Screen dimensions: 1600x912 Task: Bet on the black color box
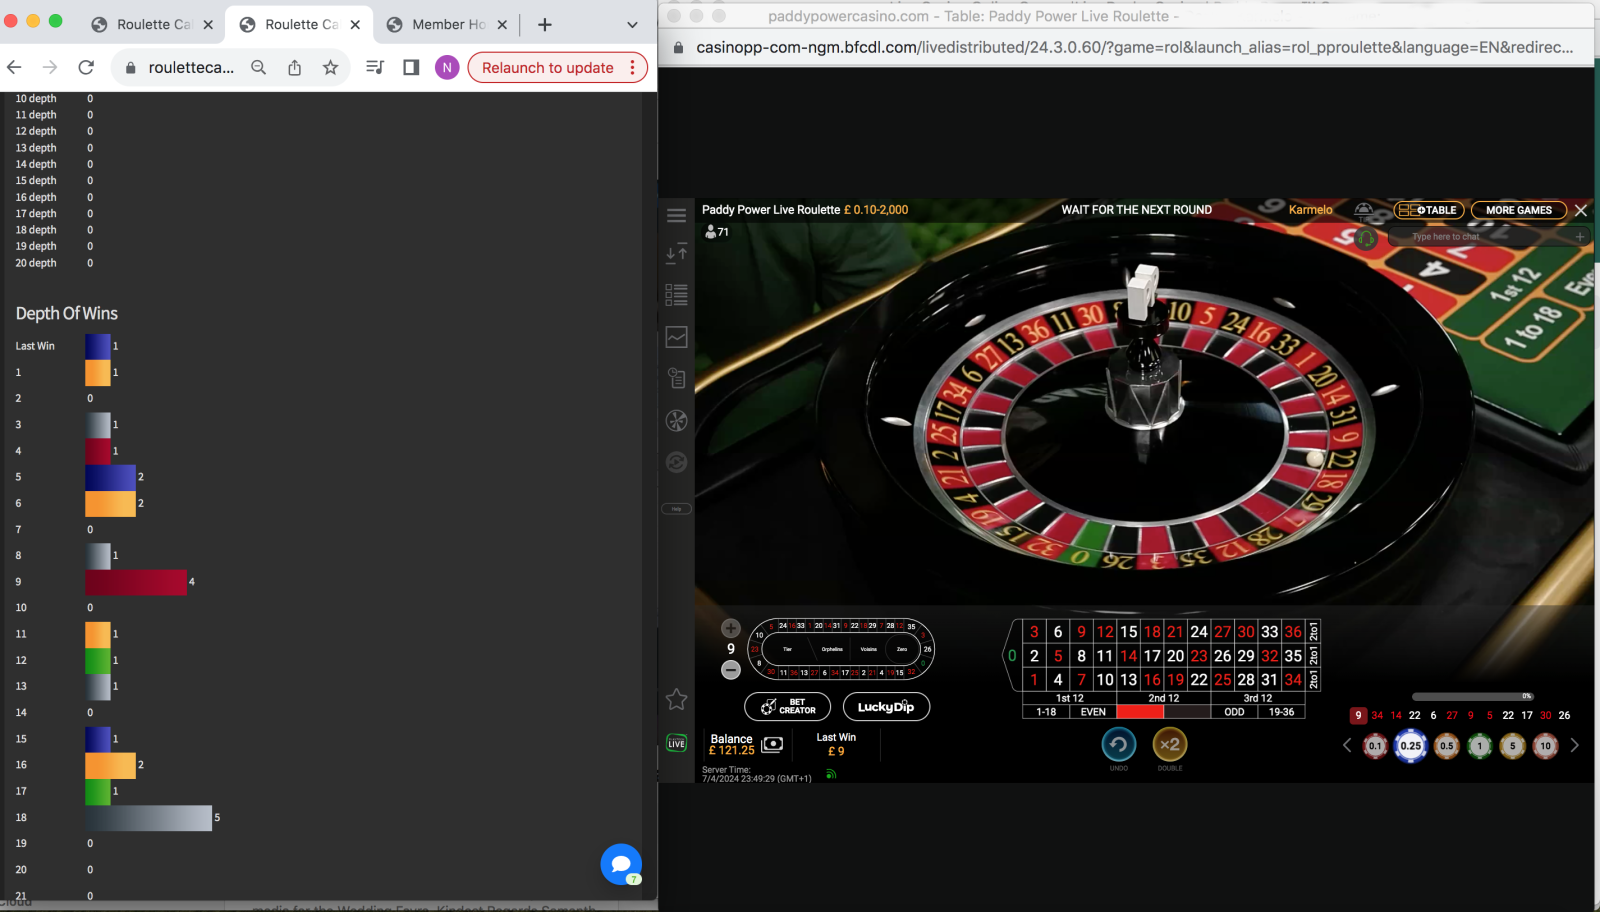1187,712
